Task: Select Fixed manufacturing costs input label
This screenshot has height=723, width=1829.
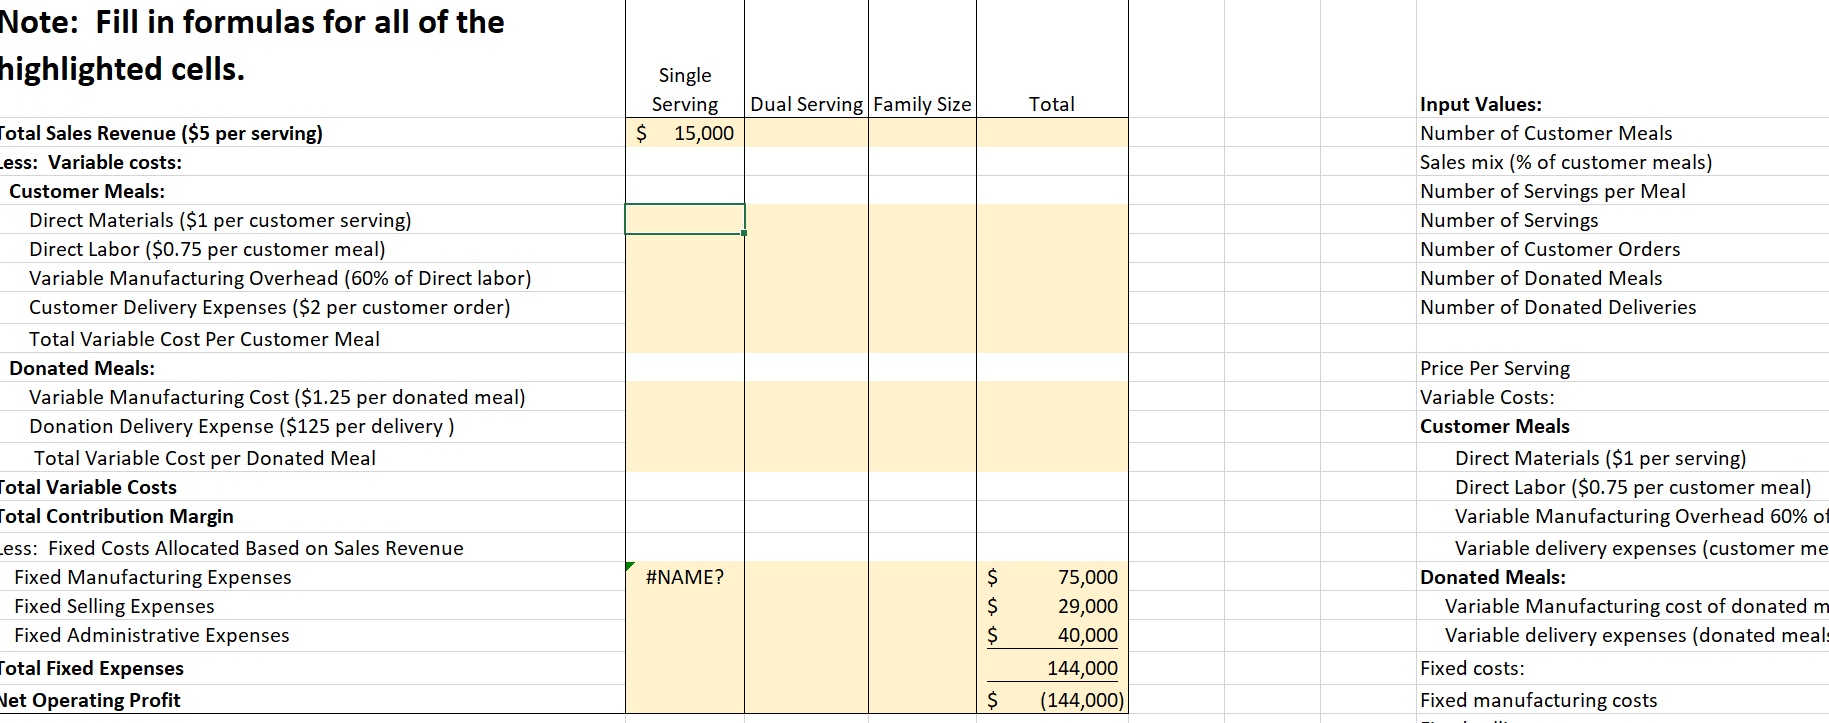Action: coord(1538,700)
